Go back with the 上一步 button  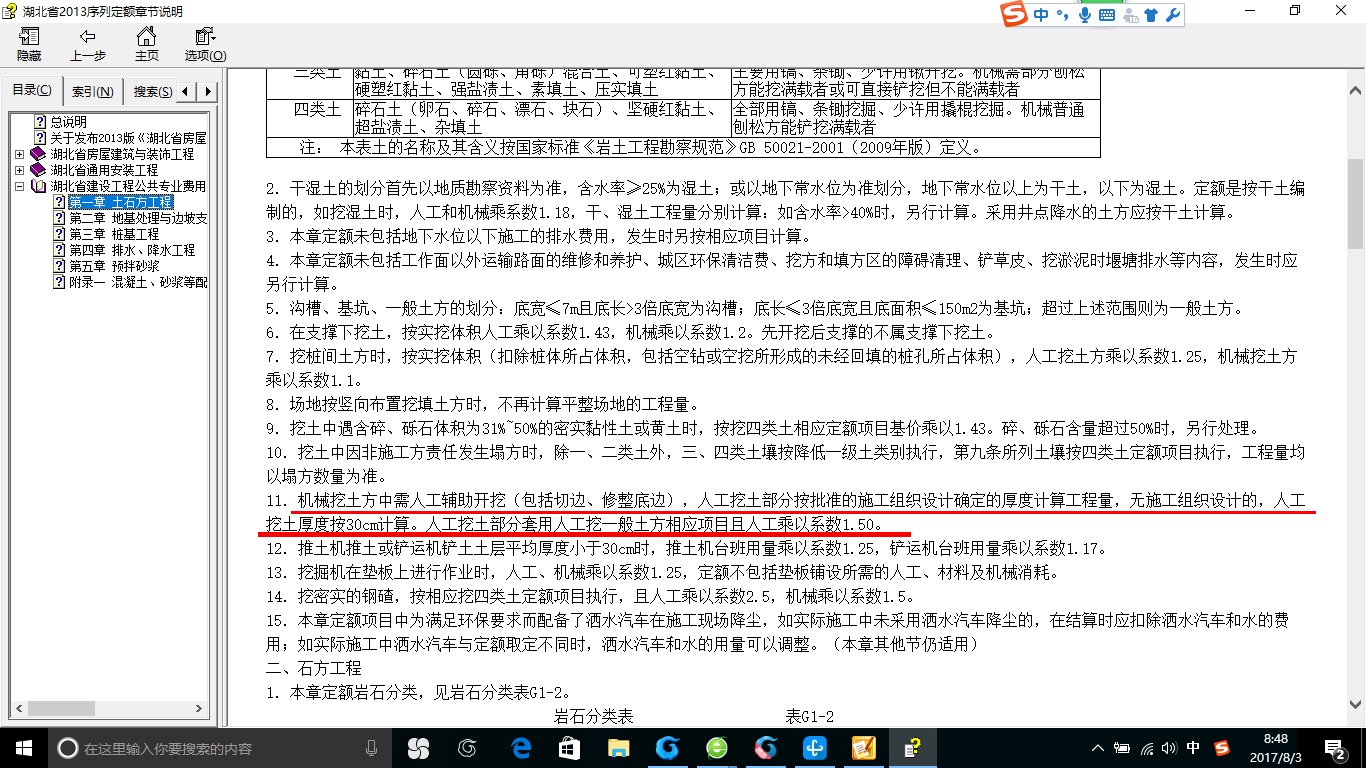tap(87, 45)
